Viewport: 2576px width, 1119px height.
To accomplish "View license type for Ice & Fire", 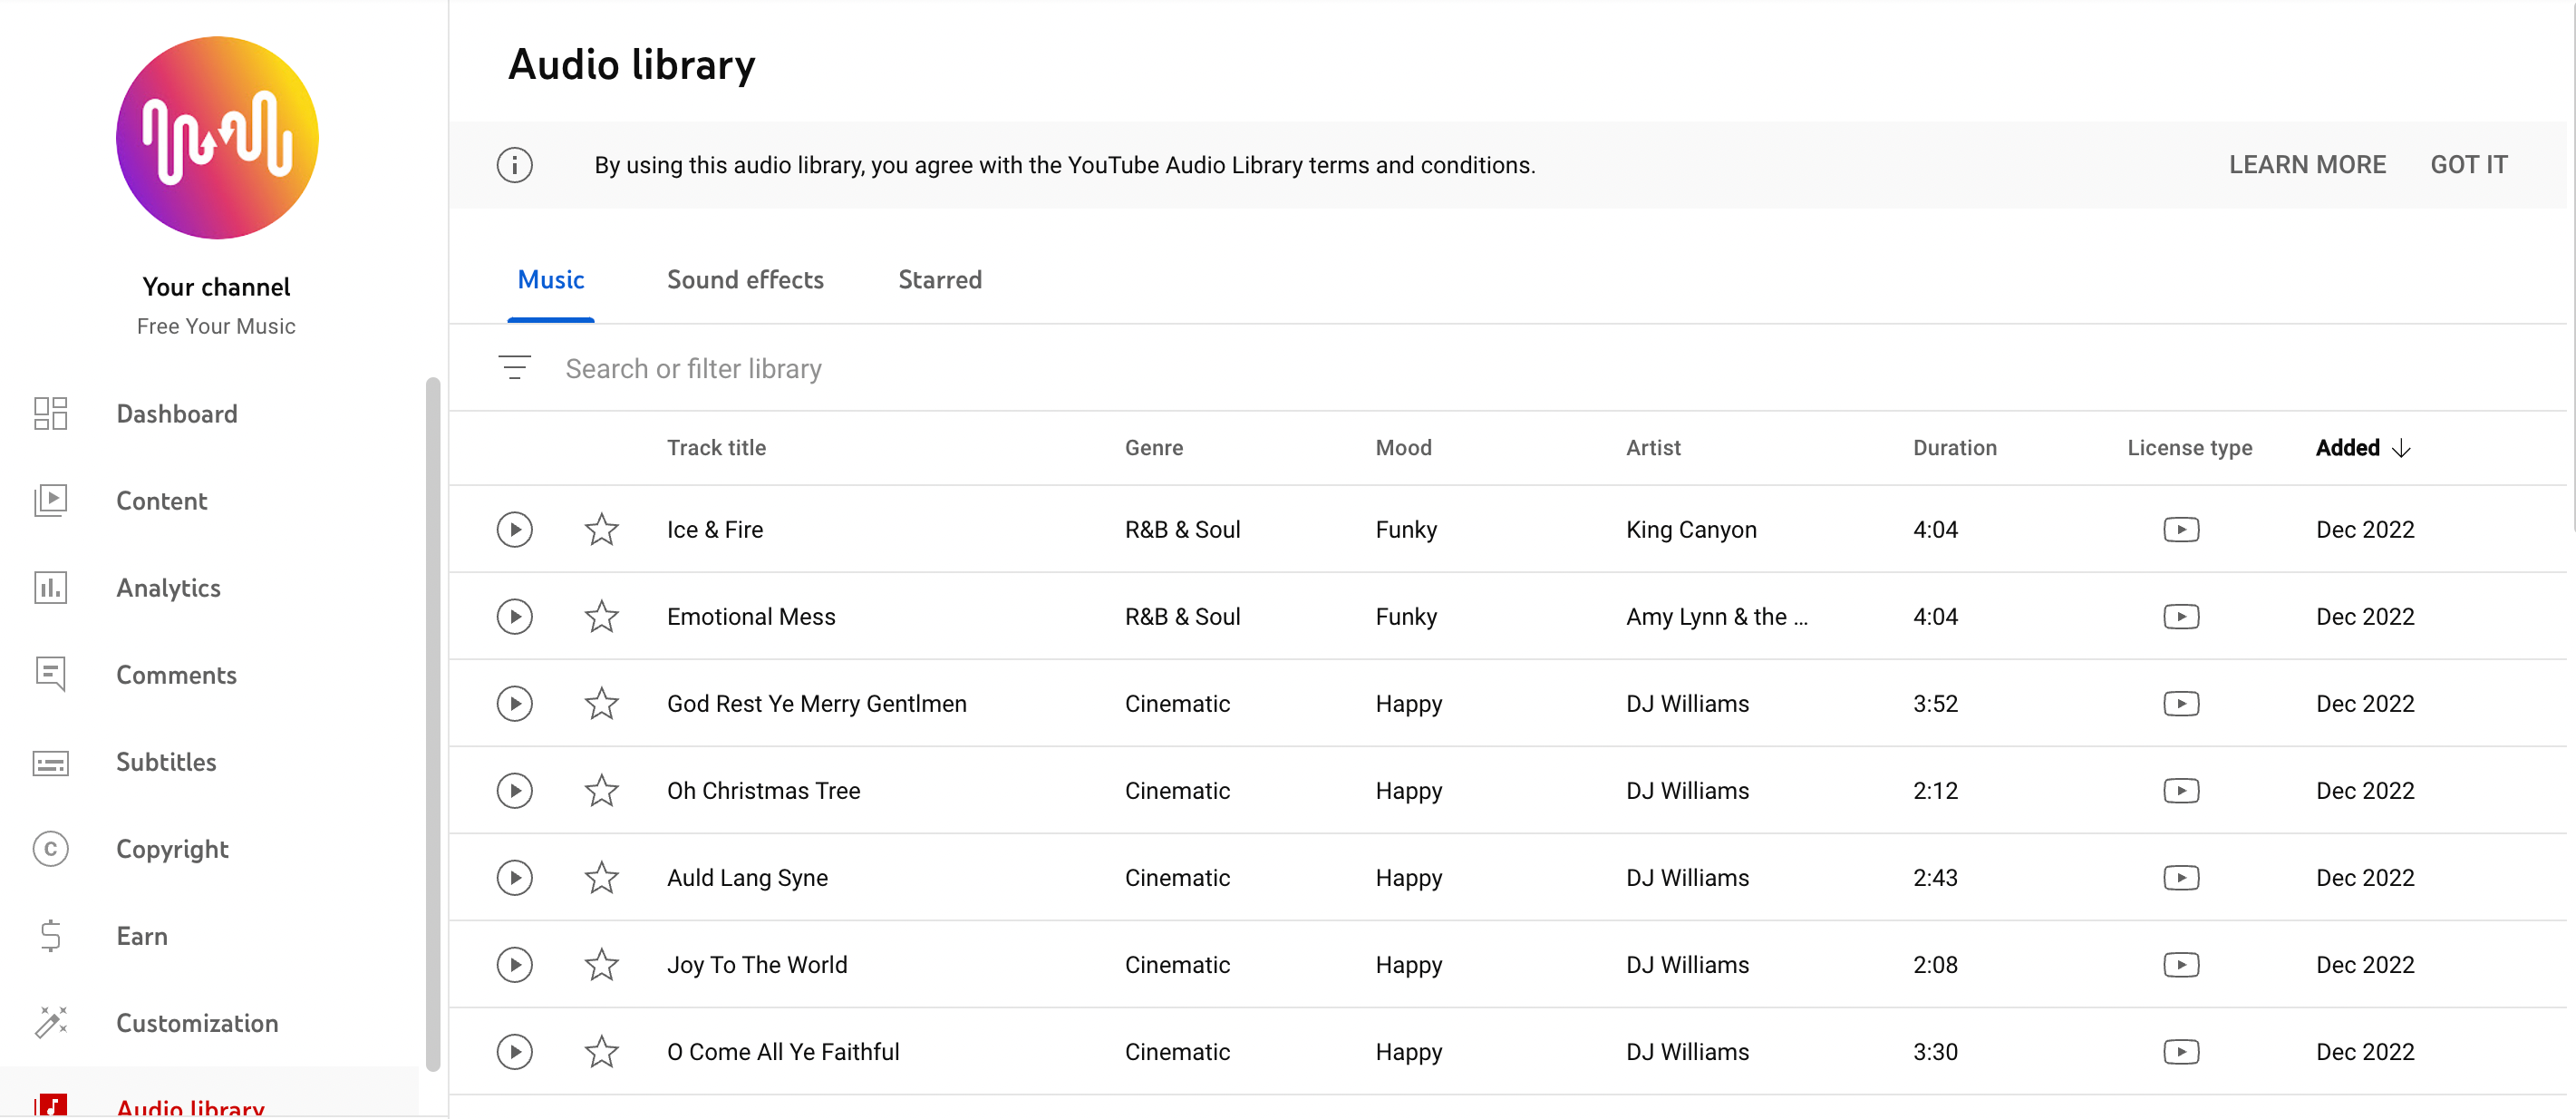I will pos(2182,529).
